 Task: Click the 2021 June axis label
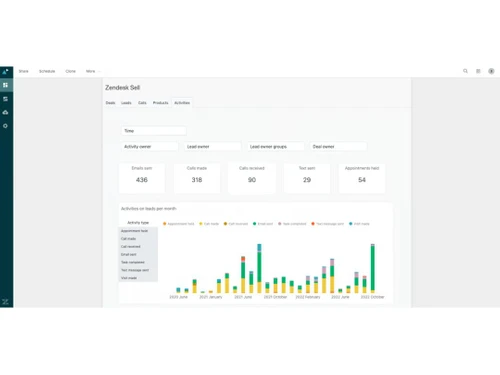[243, 297]
